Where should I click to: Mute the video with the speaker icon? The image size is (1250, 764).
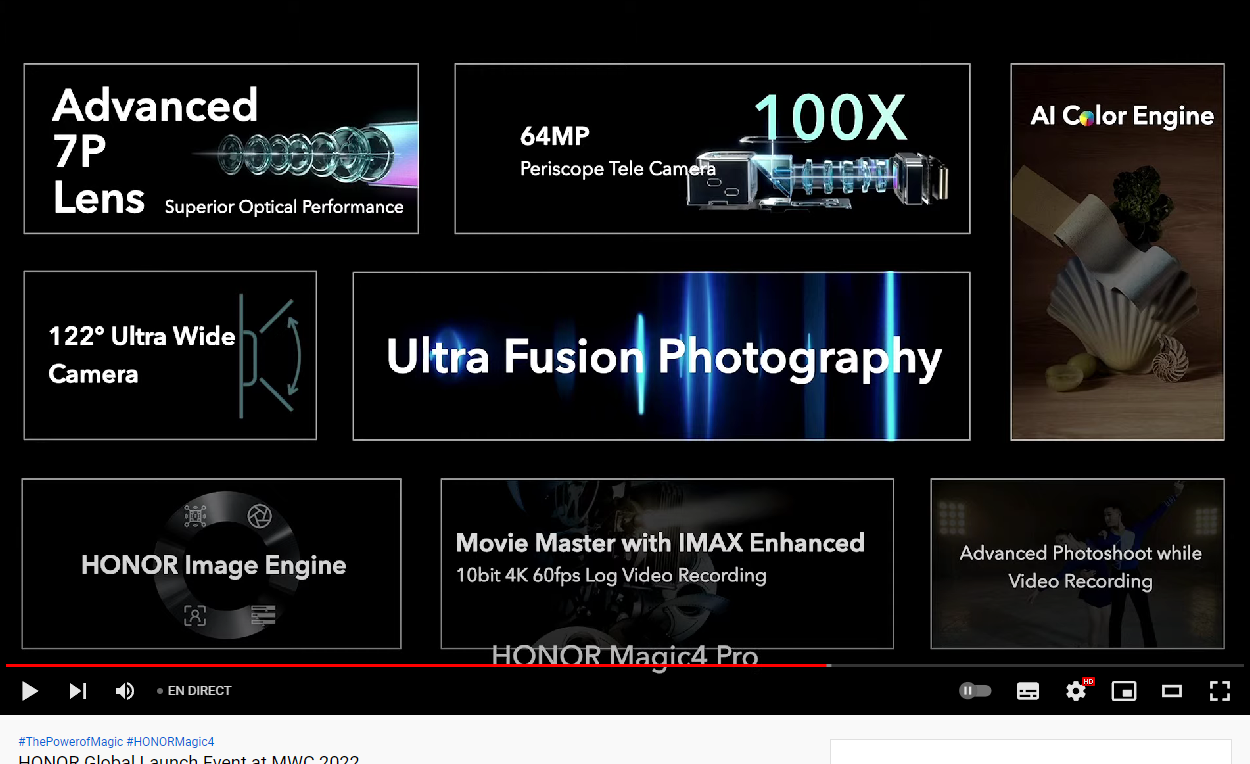pos(125,691)
